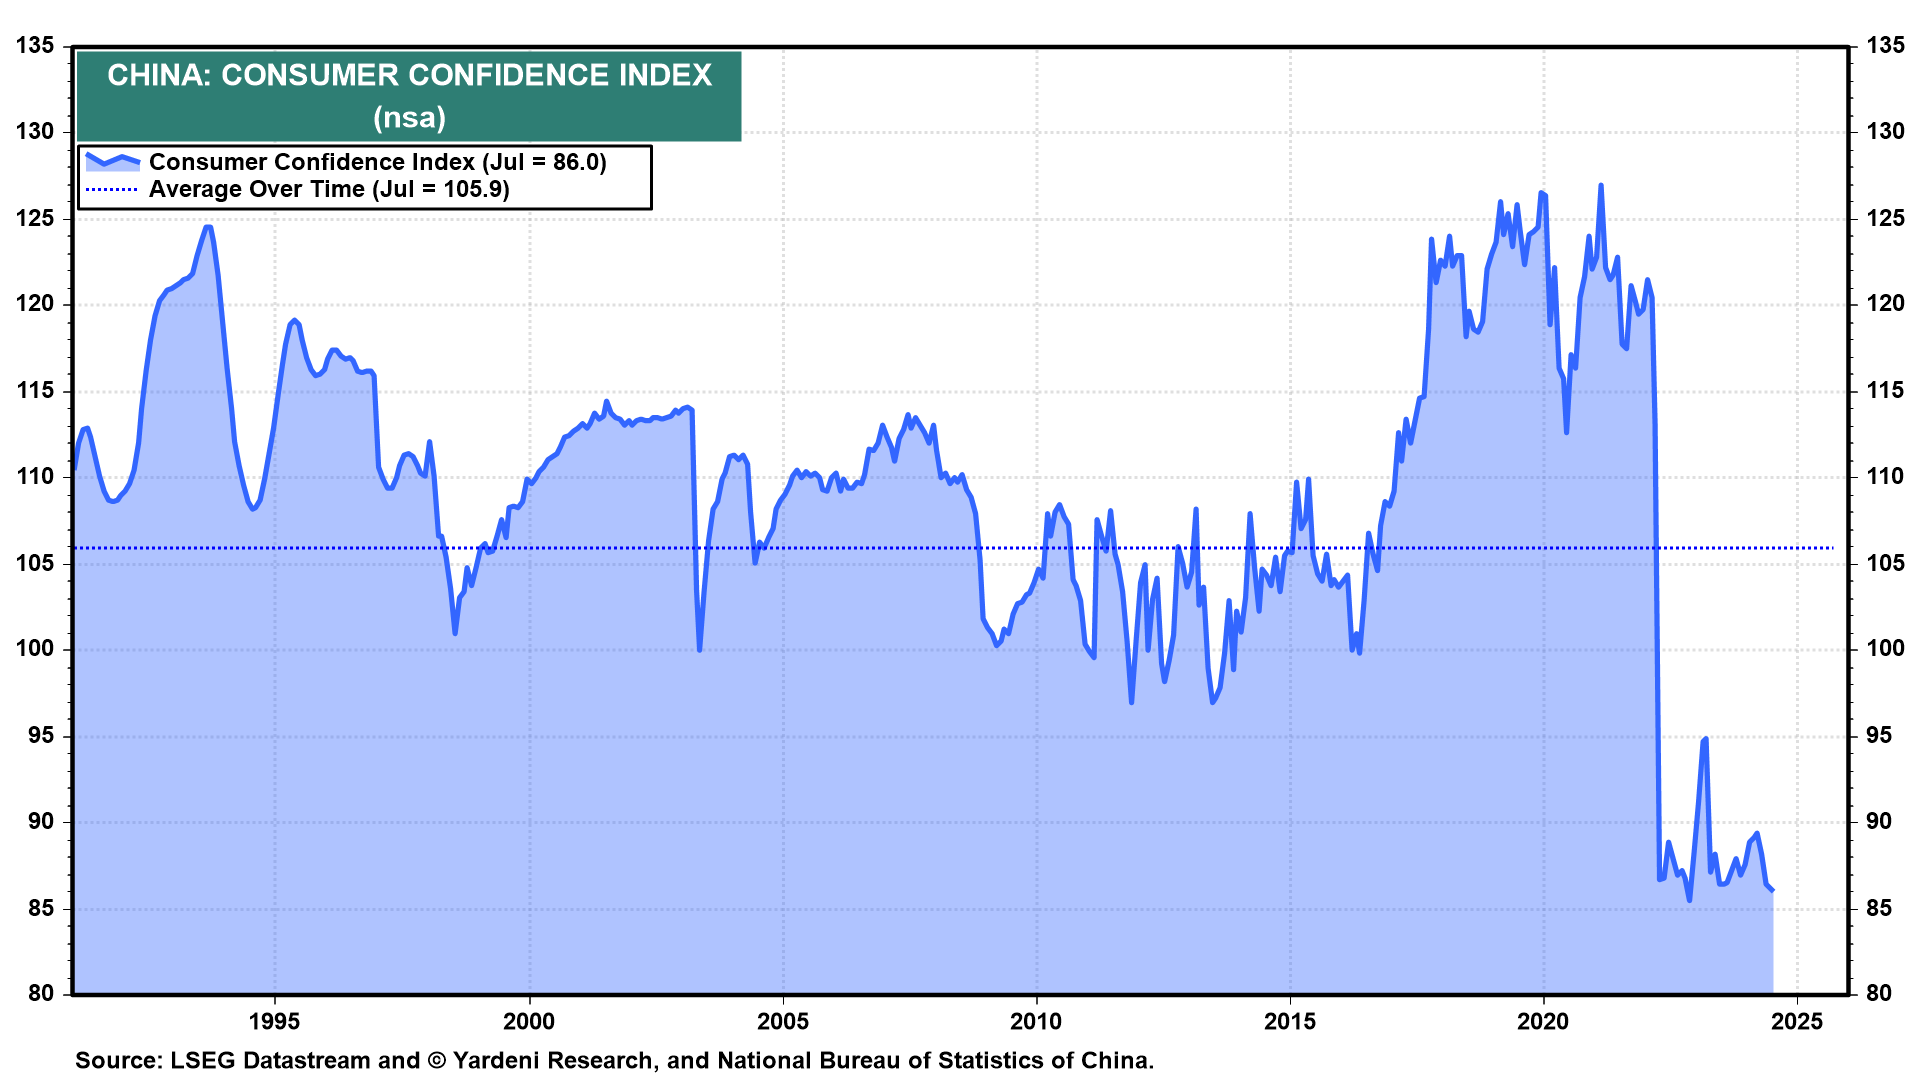The width and height of the screenshot is (1920, 1080).
Task: Click the 1995 label on x-axis
Action: coord(274,1022)
